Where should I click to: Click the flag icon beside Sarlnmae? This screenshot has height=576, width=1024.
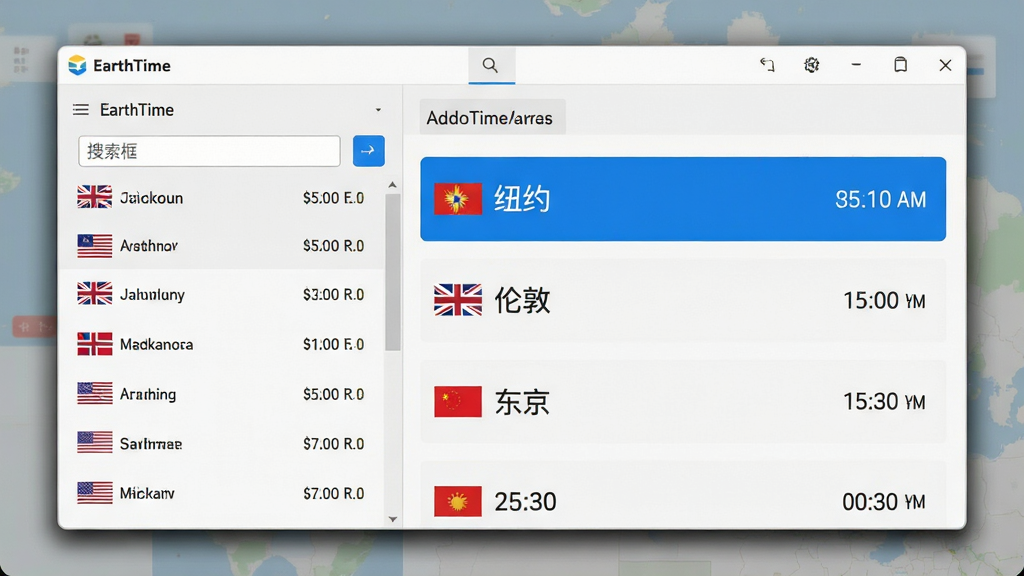(95, 442)
